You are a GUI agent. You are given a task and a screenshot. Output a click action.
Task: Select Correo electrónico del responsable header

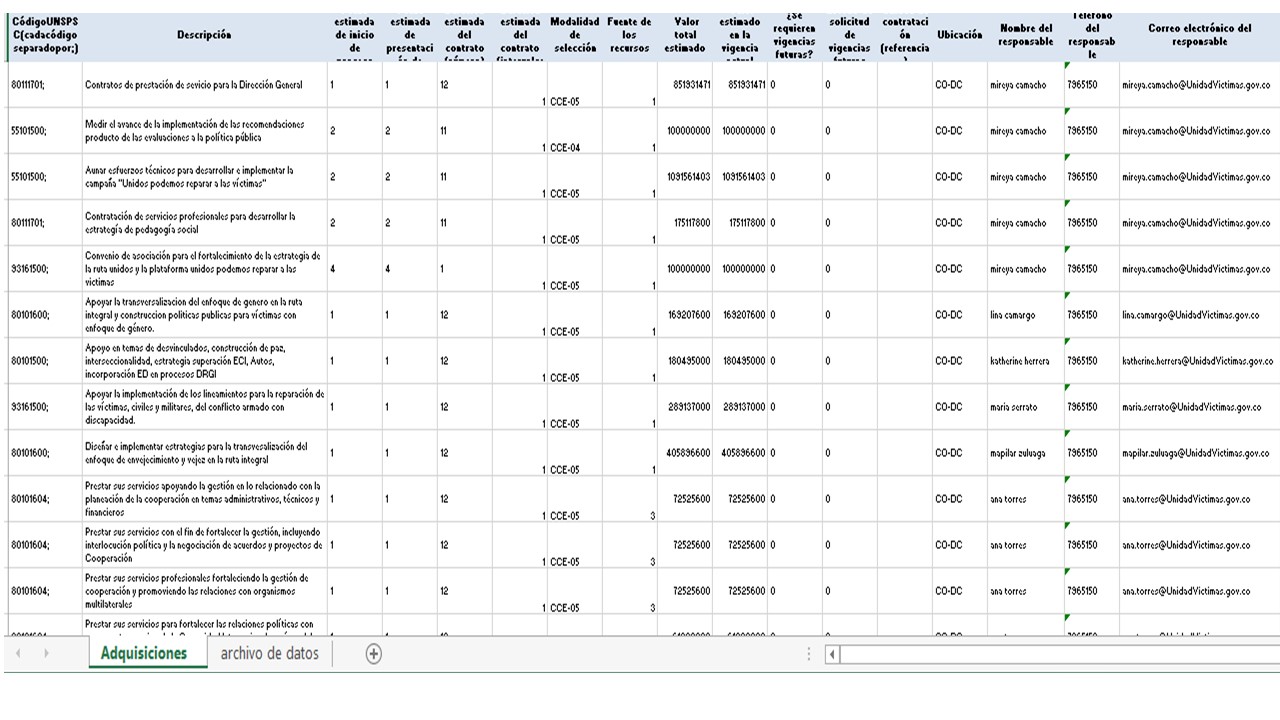1199,36
